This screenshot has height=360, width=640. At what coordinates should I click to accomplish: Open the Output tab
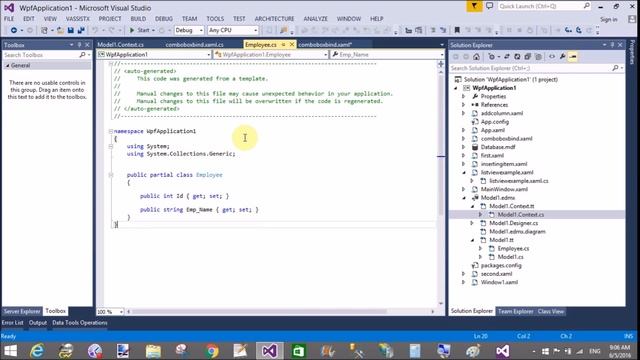point(38,322)
